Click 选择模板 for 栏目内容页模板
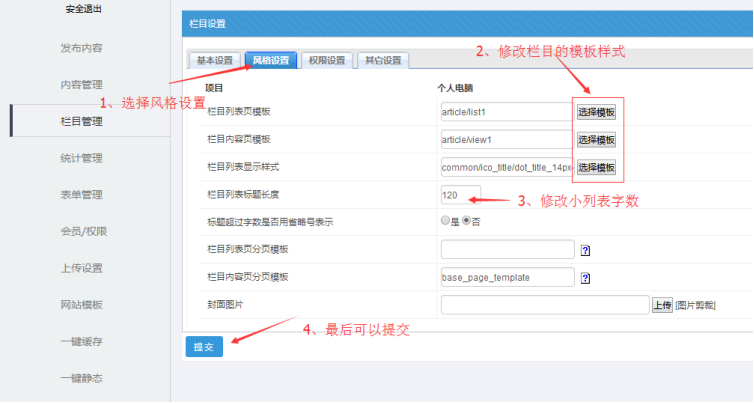The width and height of the screenshot is (754, 403). pyautogui.click(x=596, y=140)
